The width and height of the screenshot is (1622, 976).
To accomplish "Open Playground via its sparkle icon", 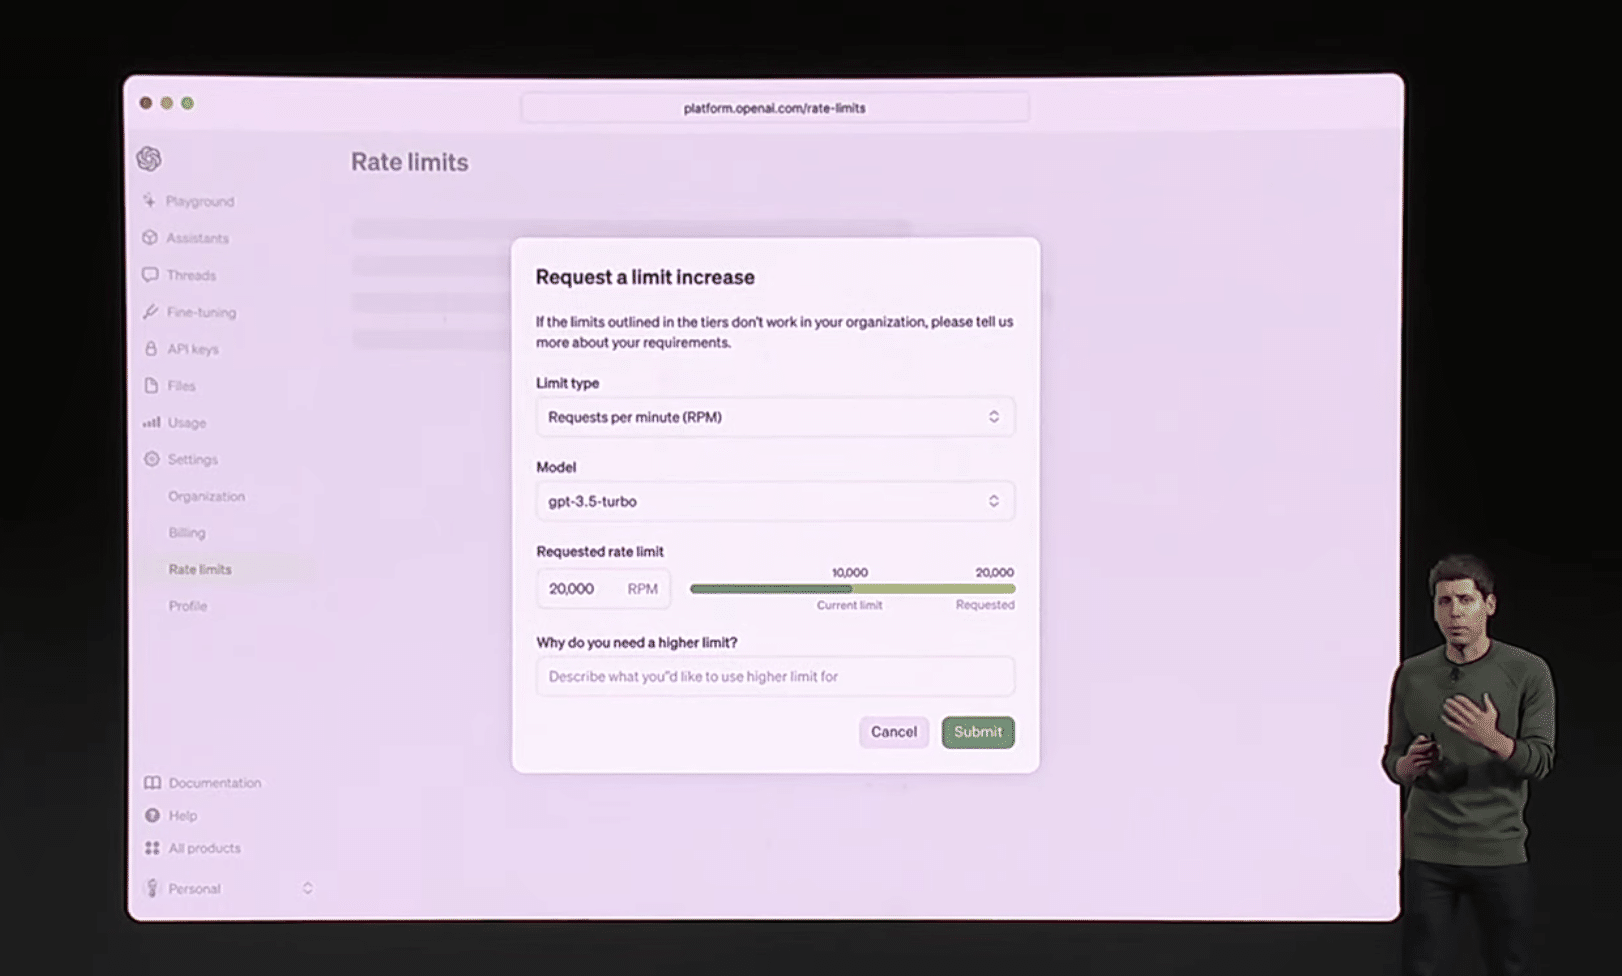I will click(x=149, y=201).
